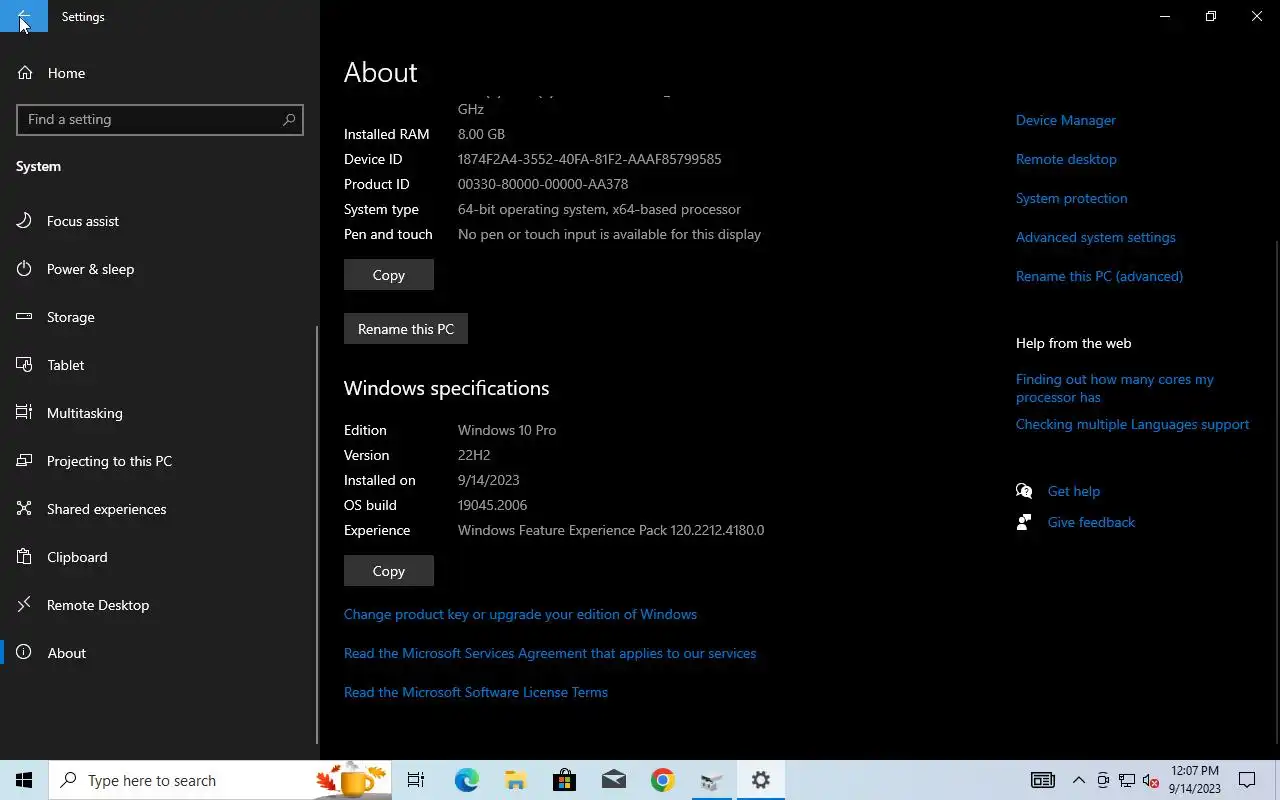
Task: Open clock showing 12:07 PM
Action: [x=1194, y=780]
